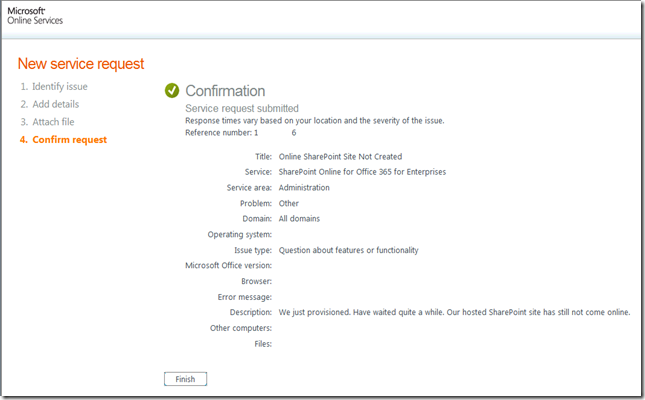Click the Reference number value

[276, 133]
